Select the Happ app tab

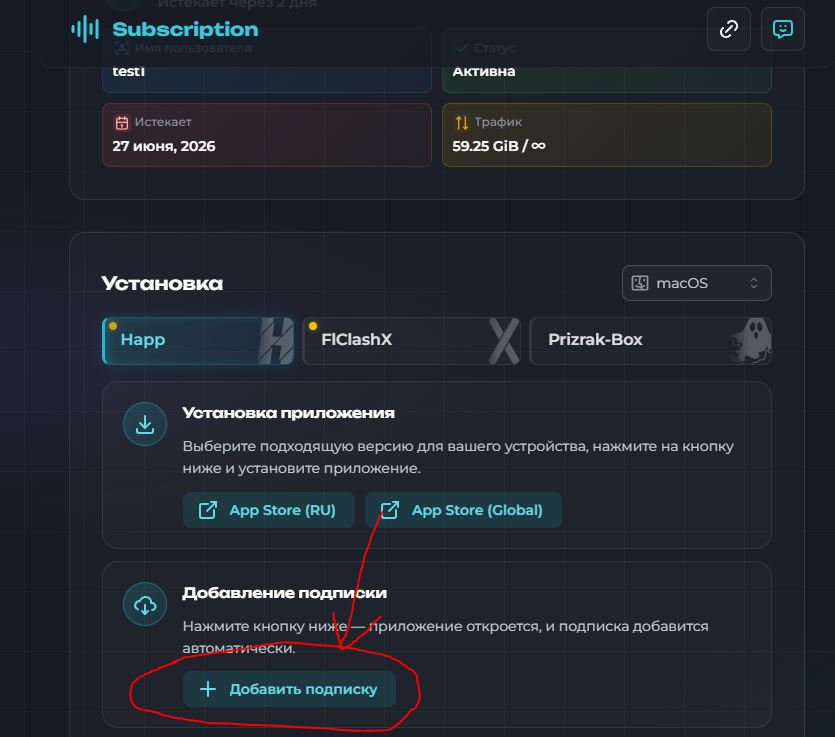coord(198,341)
